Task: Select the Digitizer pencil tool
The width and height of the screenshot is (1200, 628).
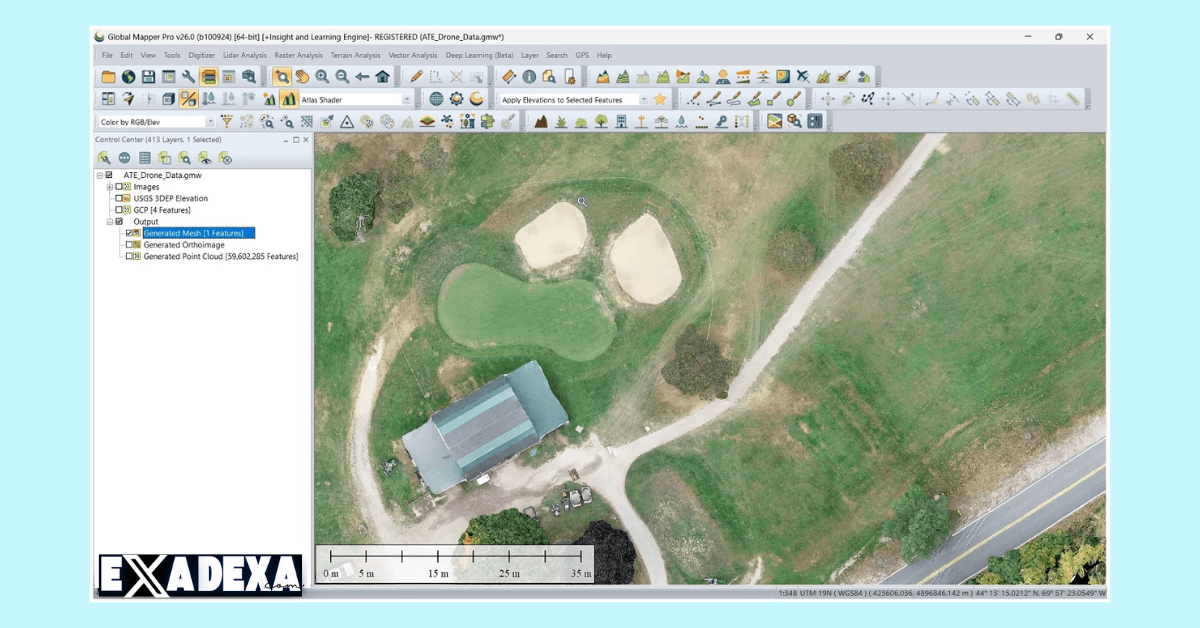Action: tap(416, 77)
